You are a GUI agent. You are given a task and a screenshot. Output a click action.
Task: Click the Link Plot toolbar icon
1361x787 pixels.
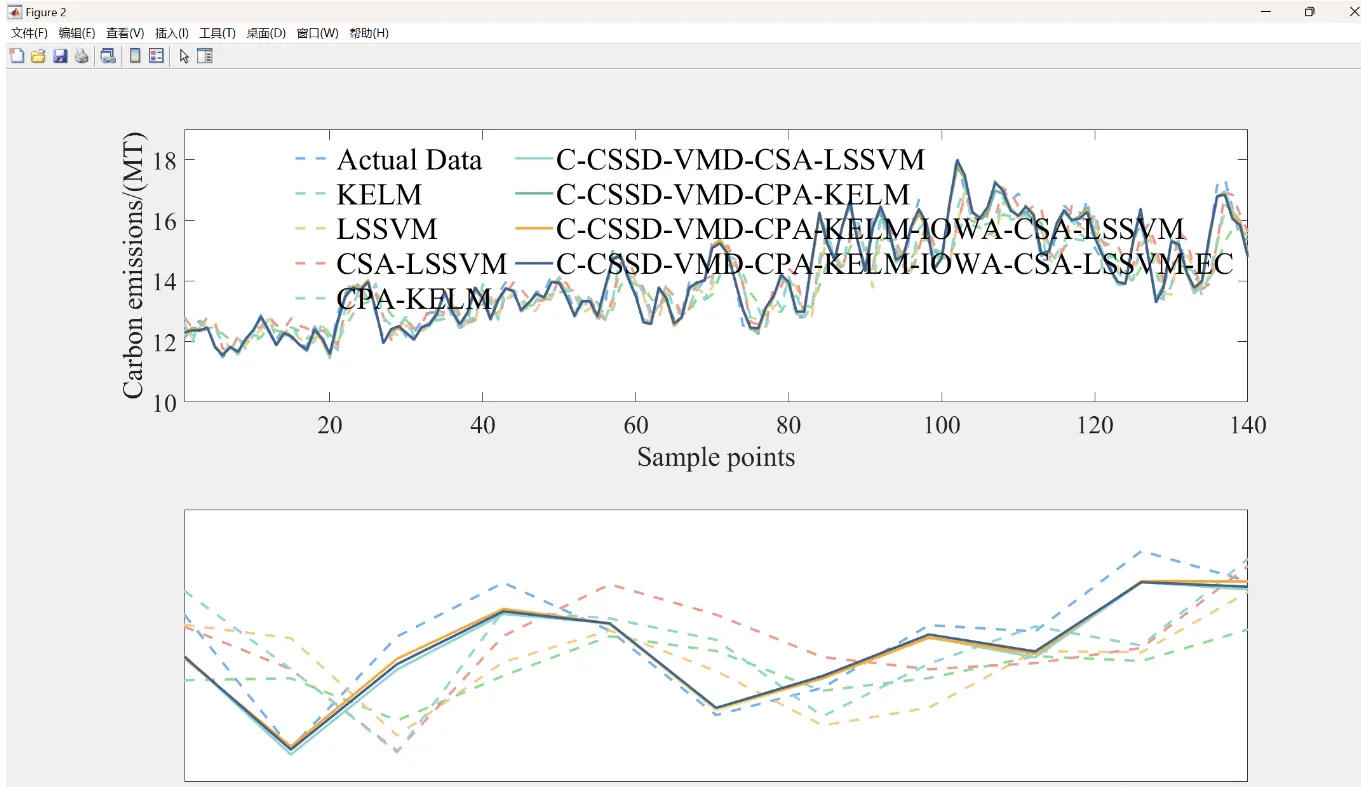pos(108,56)
